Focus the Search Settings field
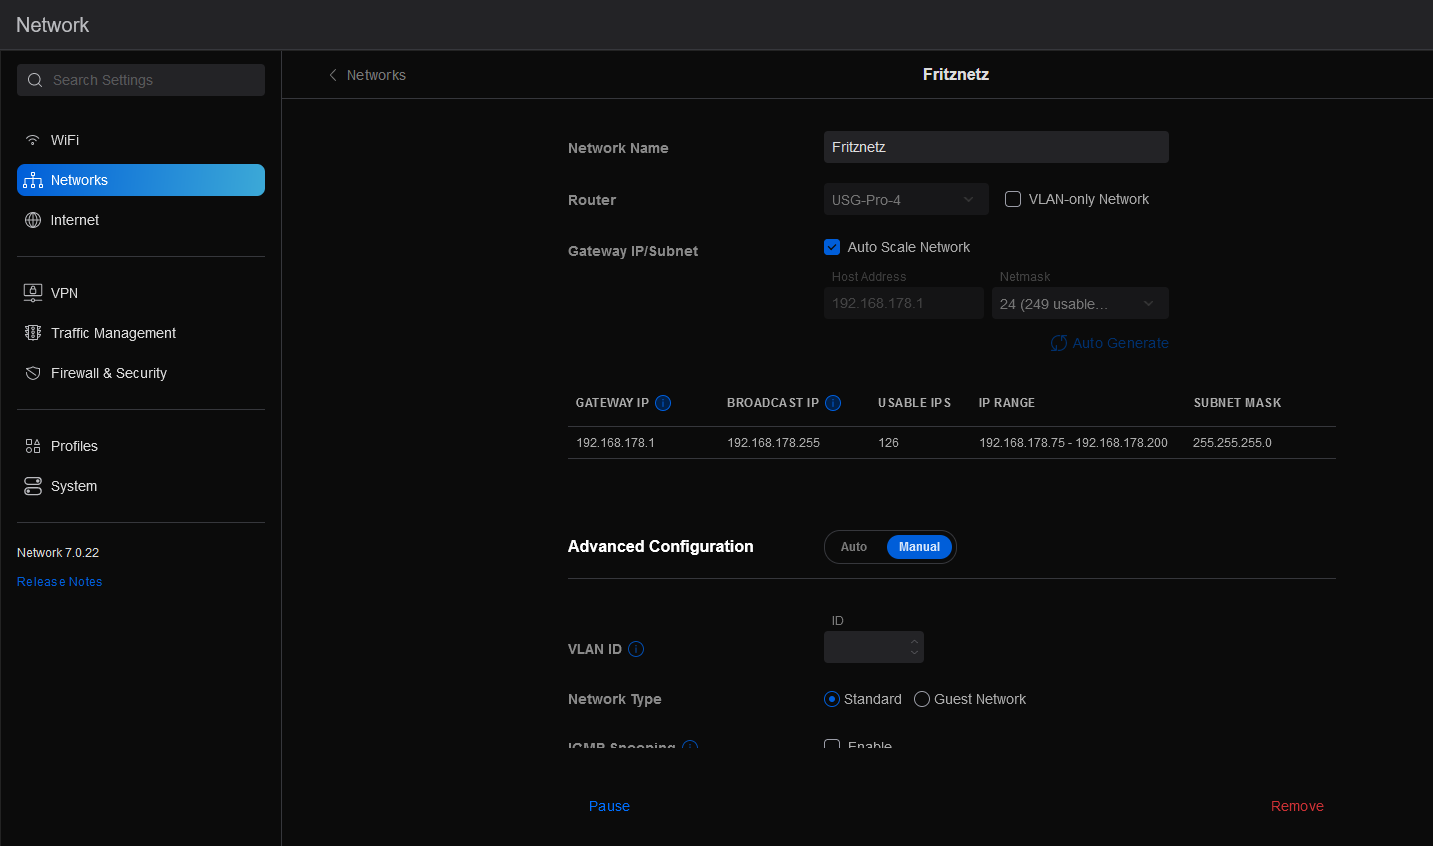The image size is (1433, 846). (141, 80)
